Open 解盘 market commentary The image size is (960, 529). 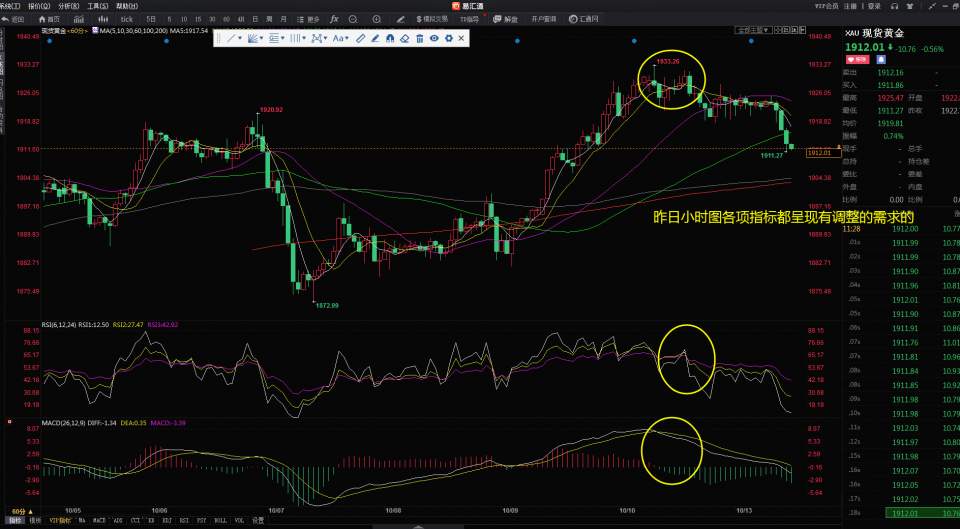pyautogui.click(x=506, y=20)
